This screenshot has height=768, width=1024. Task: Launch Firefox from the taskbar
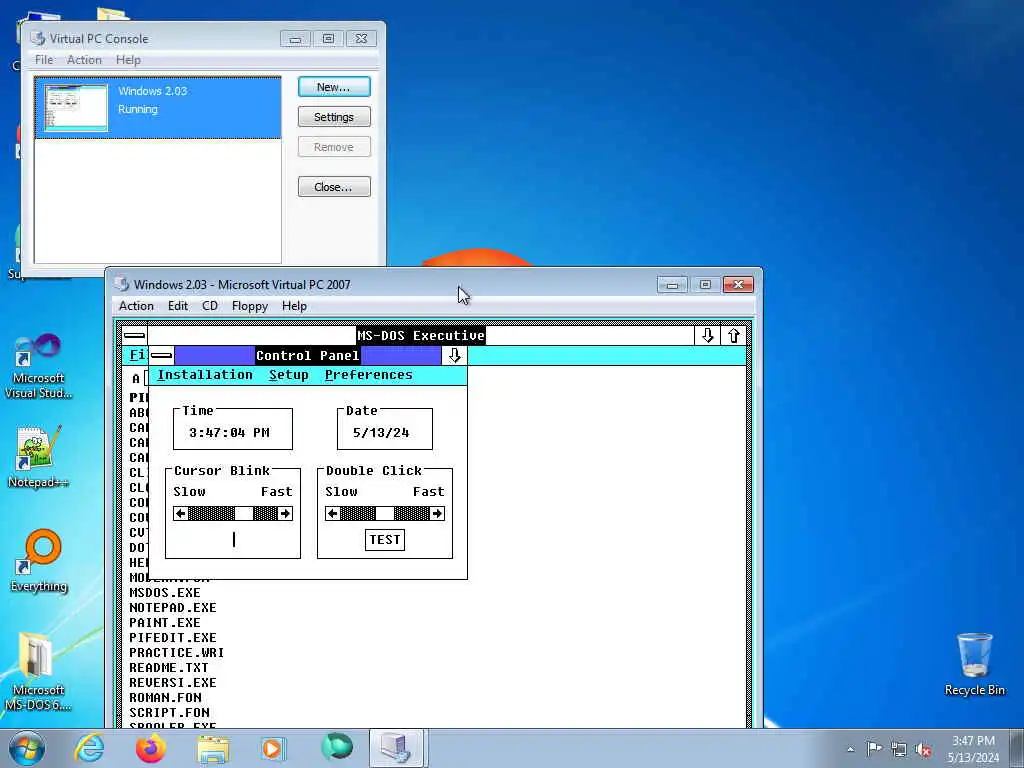click(x=150, y=748)
